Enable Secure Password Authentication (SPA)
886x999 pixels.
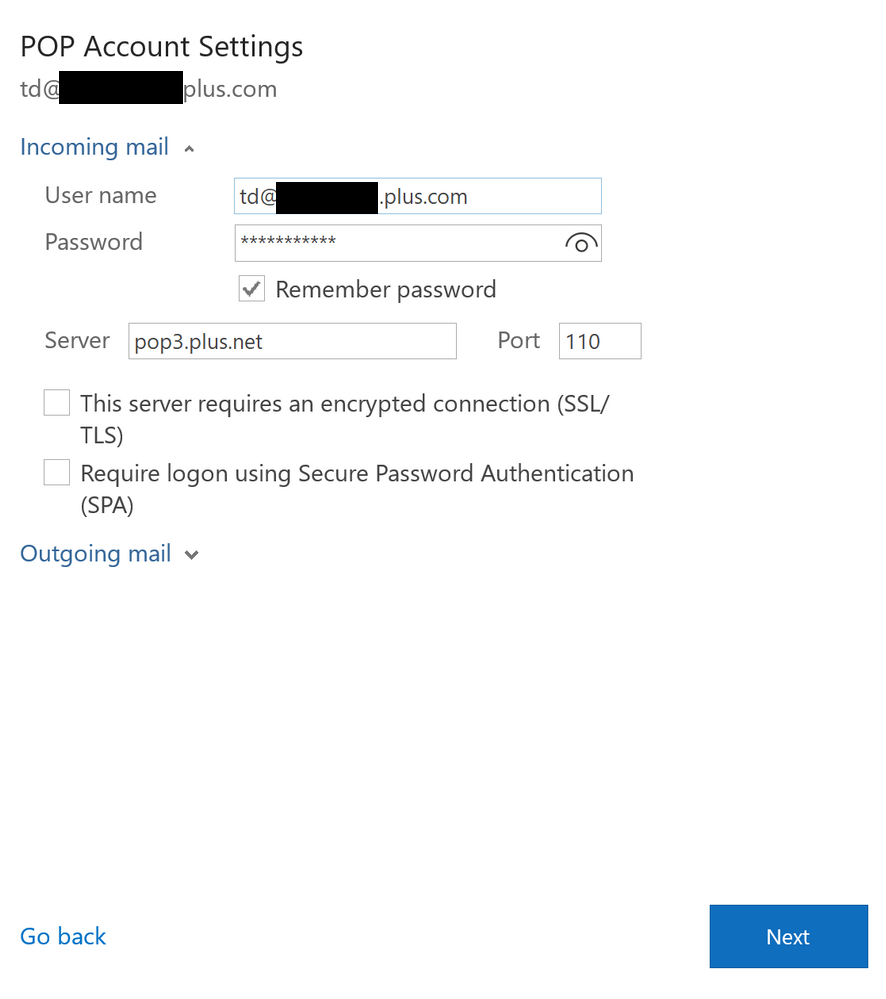click(x=56, y=472)
